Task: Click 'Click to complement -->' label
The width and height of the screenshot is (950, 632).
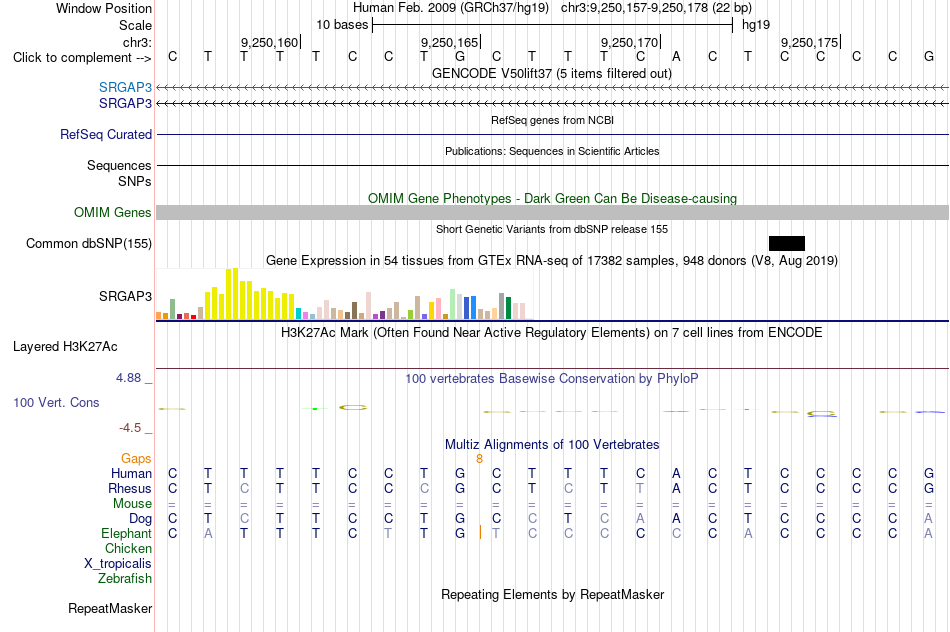Action: pyautogui.click(x=82, y=58)
